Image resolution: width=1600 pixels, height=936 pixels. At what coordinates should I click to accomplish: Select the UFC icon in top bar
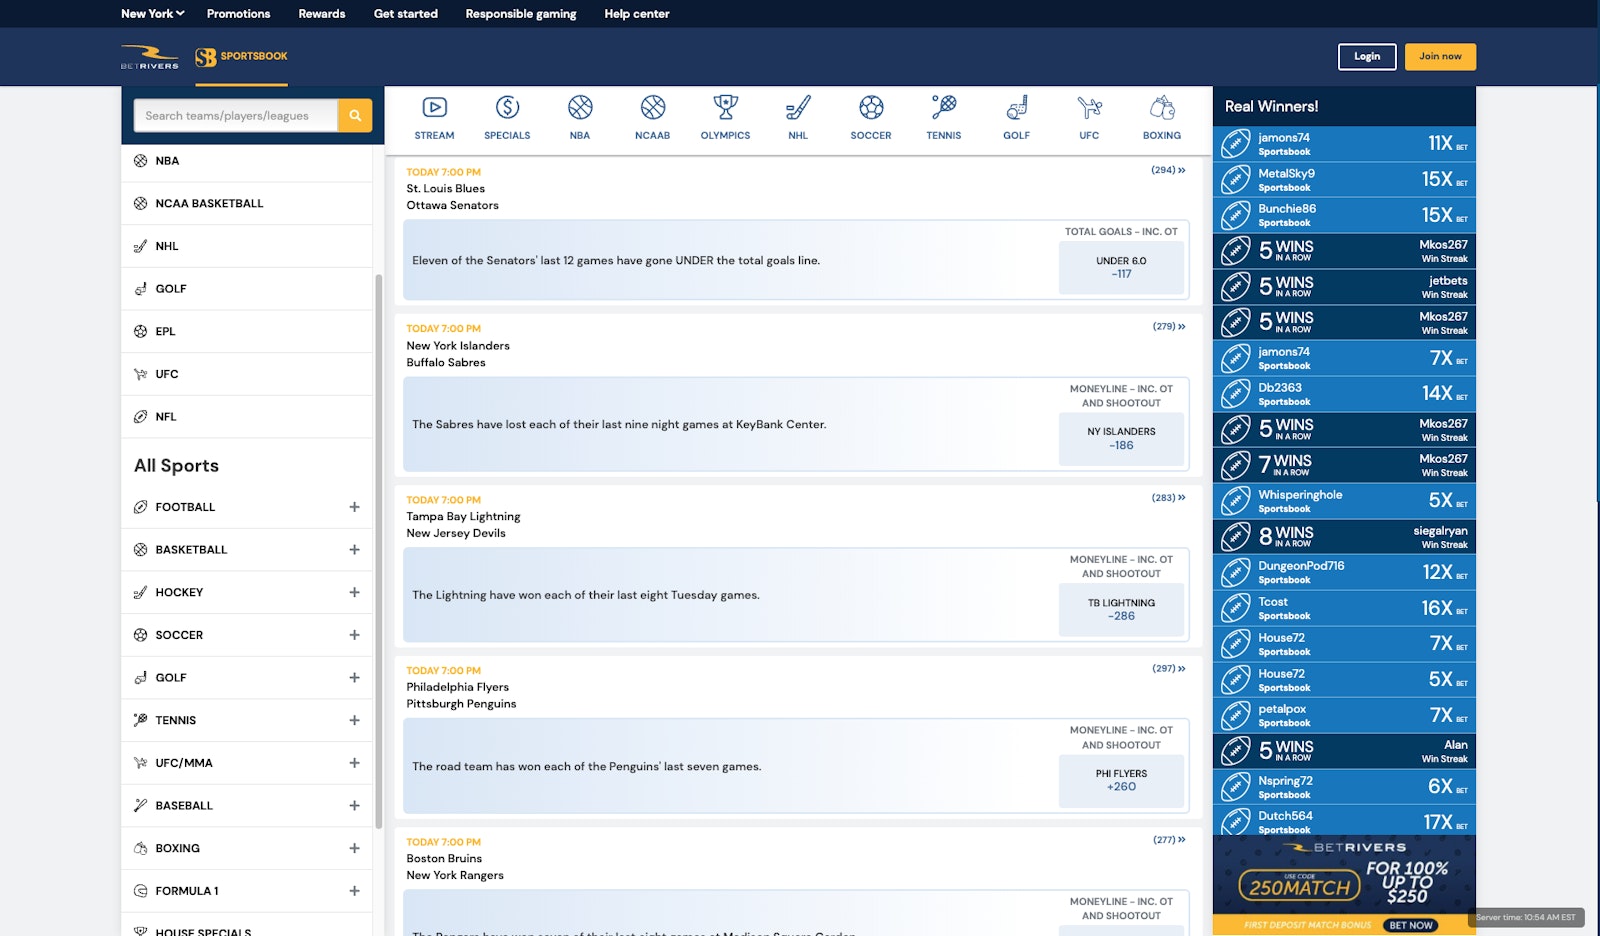click(x=1089, y=108)
